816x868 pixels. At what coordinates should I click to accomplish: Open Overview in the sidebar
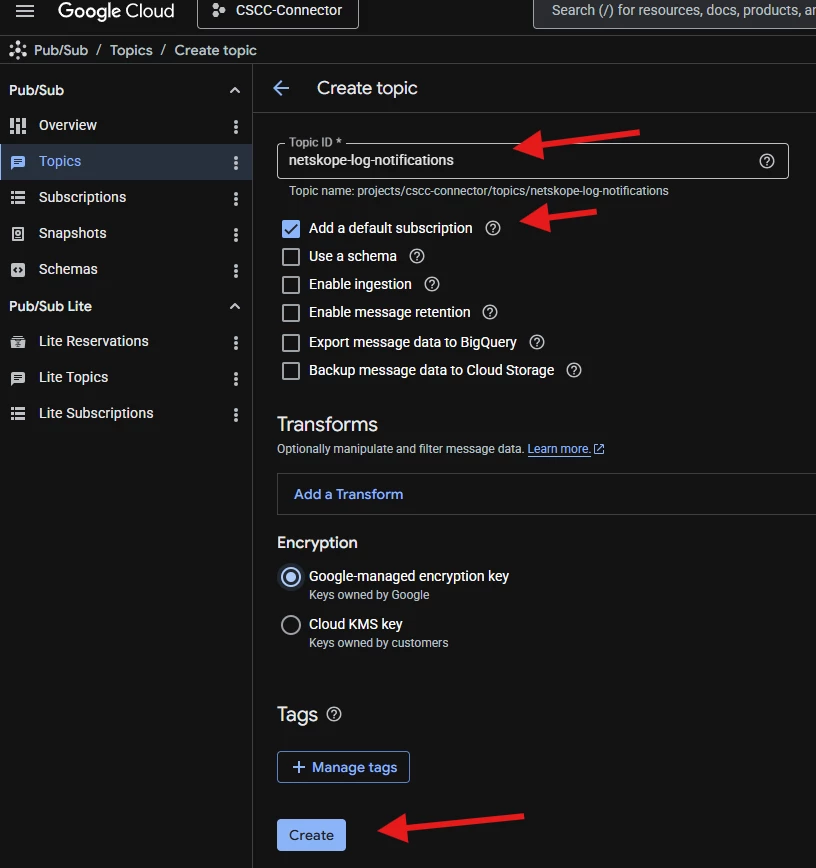point(68,126)
